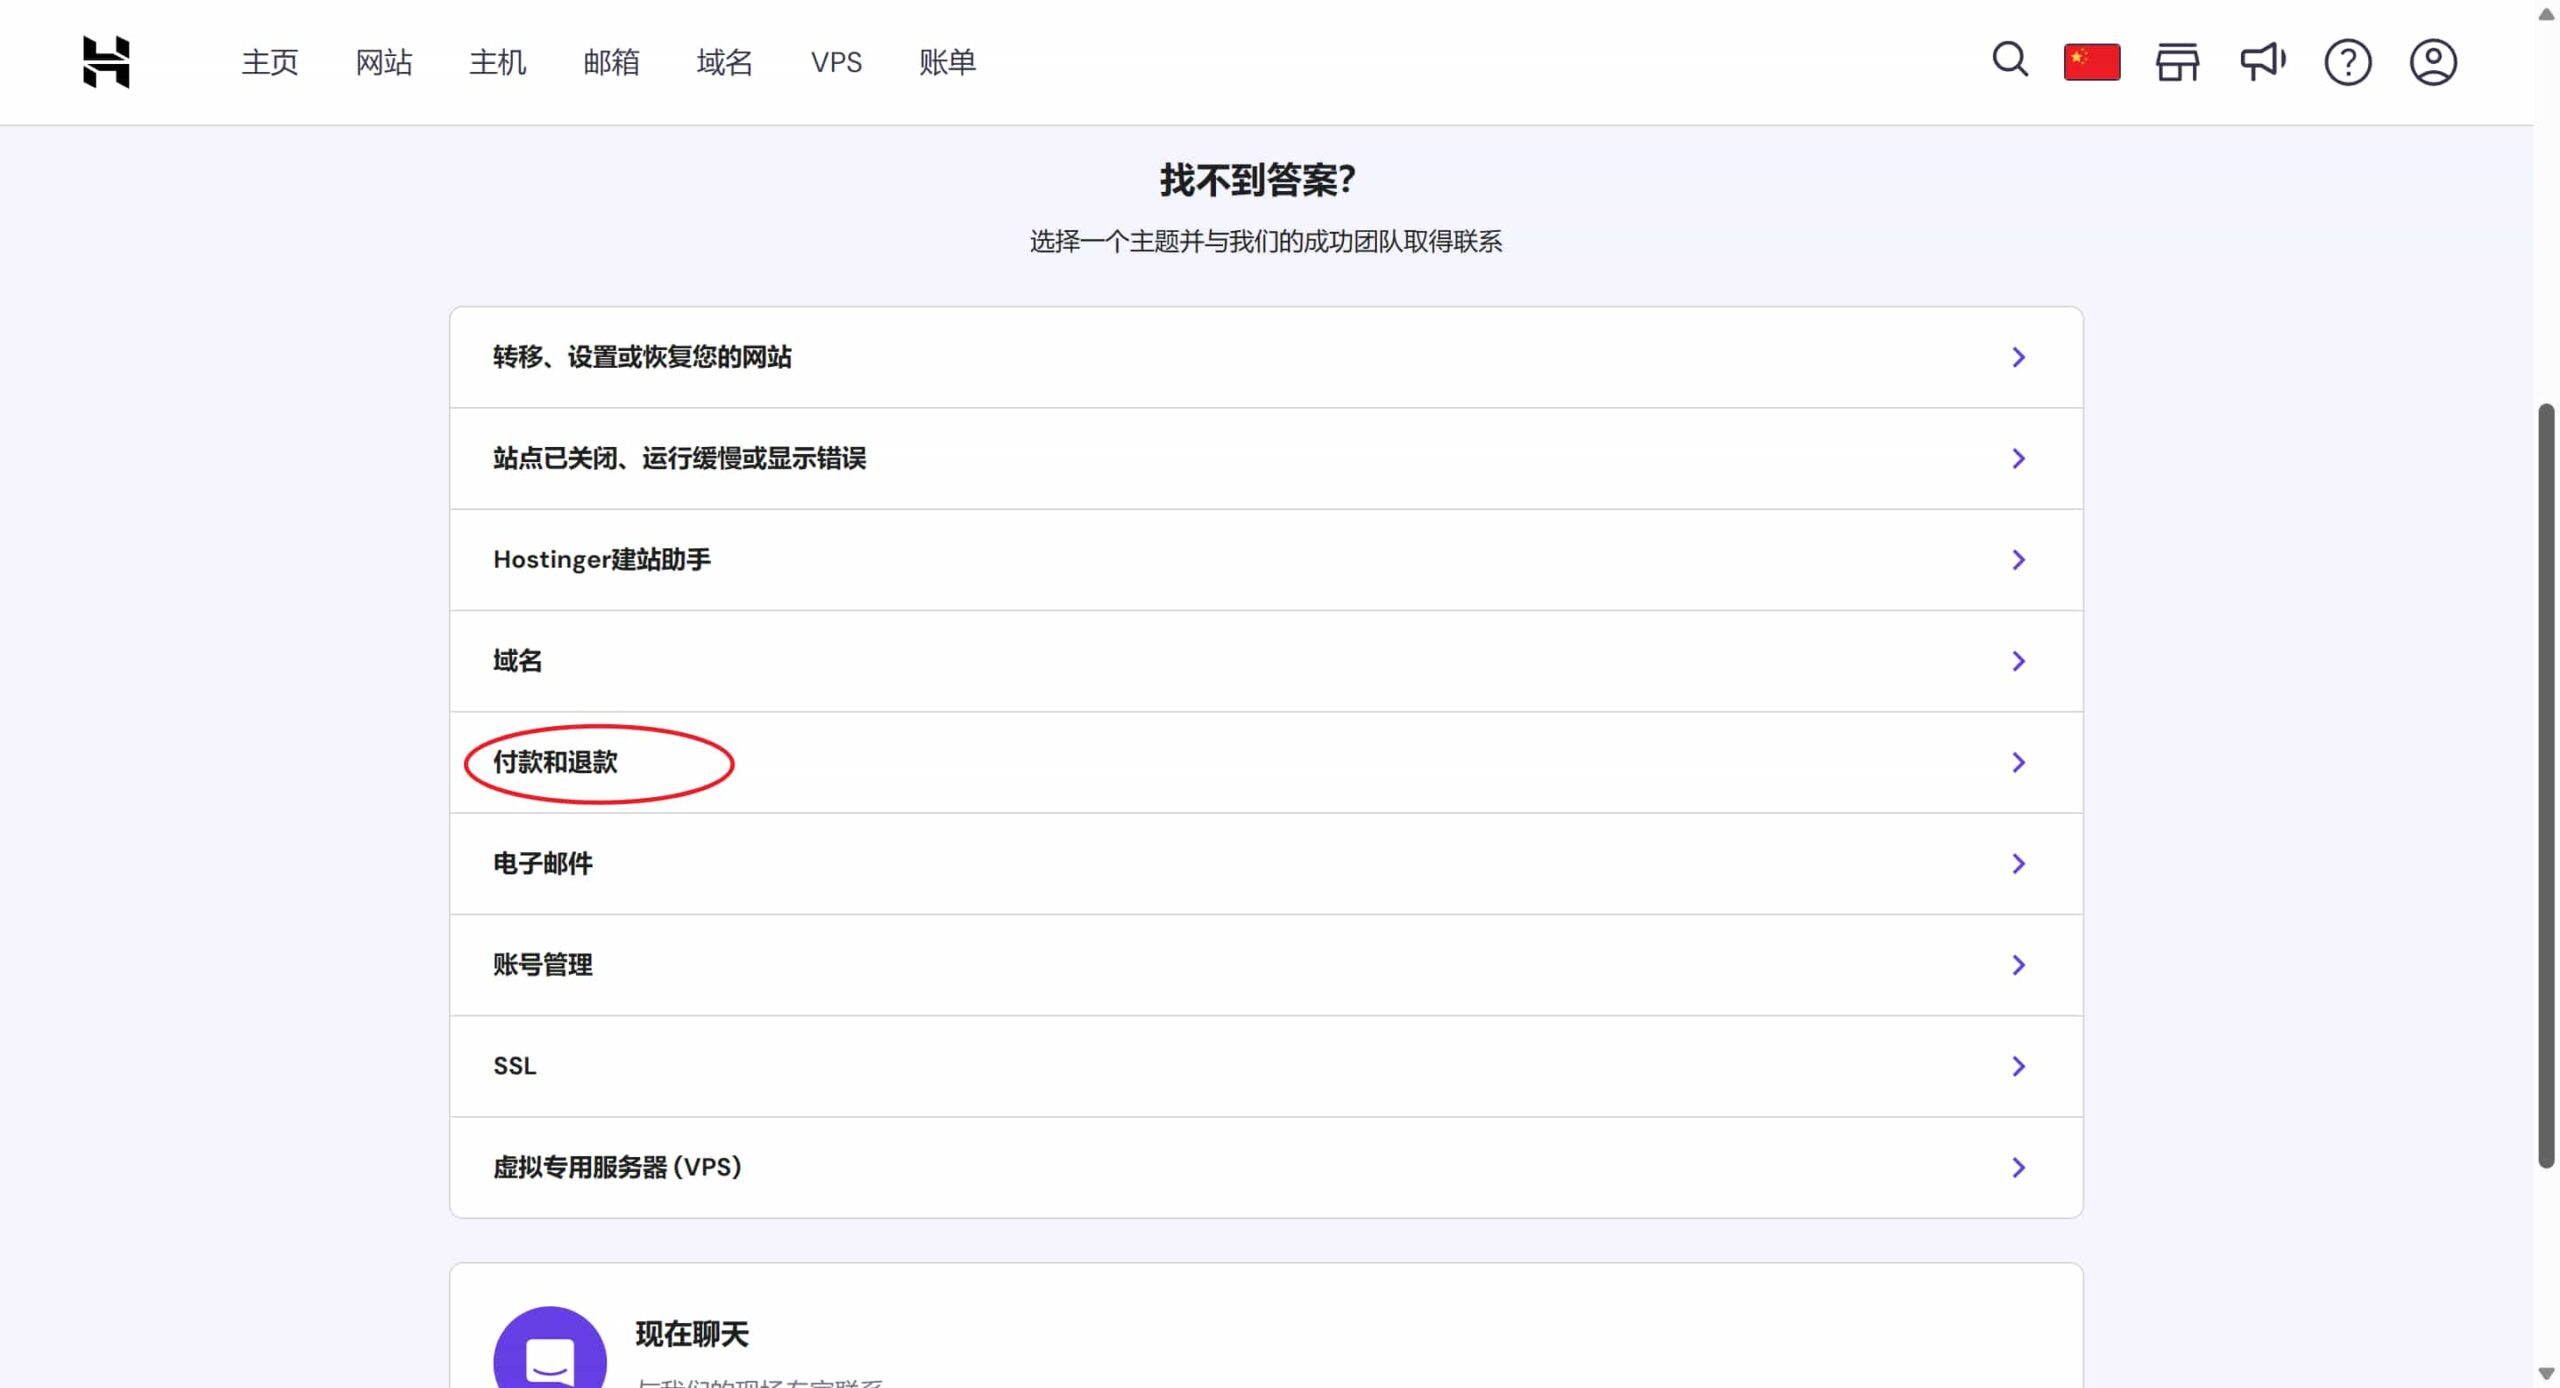Click the megaphone announcements icon
This screenshot has height=1388, width=2560.
click(2262, 62)
